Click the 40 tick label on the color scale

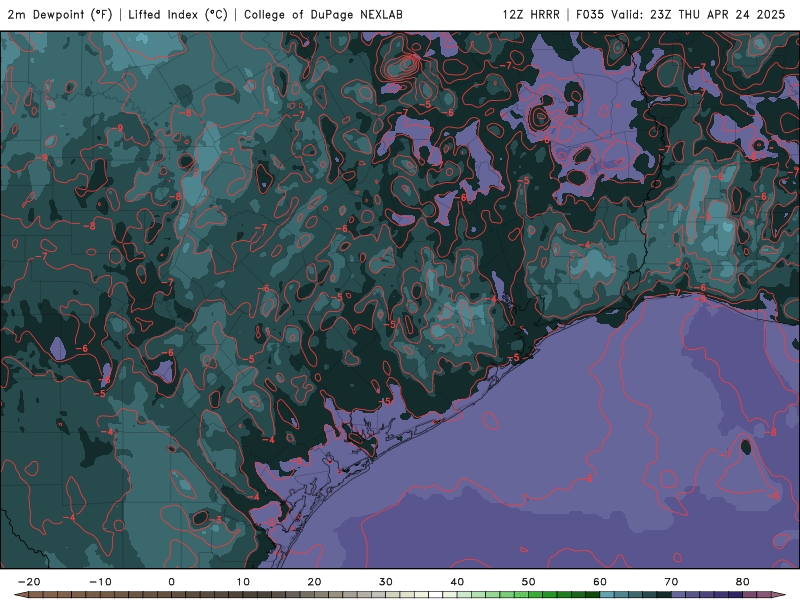[457, 582]
